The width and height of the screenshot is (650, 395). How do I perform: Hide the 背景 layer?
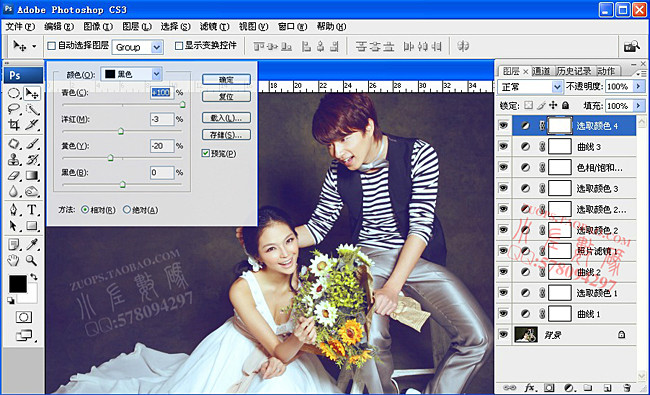click(x=504, y=334)
